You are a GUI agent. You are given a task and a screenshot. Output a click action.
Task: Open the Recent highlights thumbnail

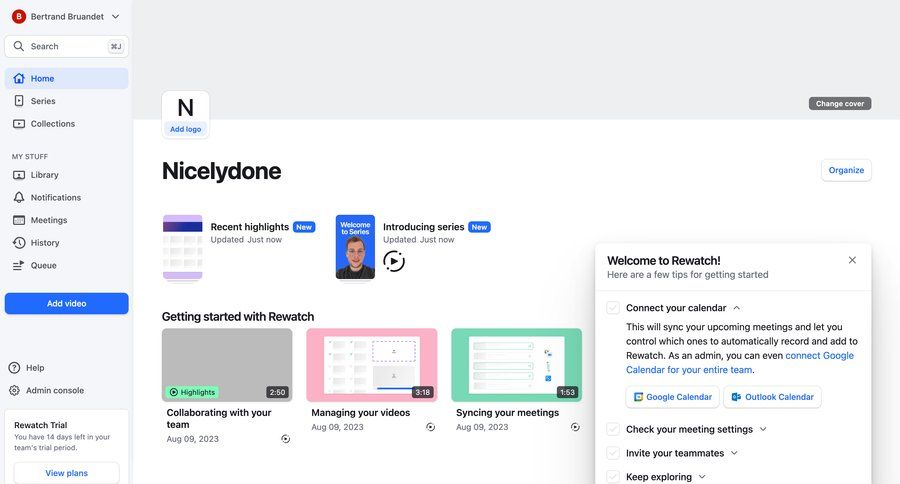(183, 247)
